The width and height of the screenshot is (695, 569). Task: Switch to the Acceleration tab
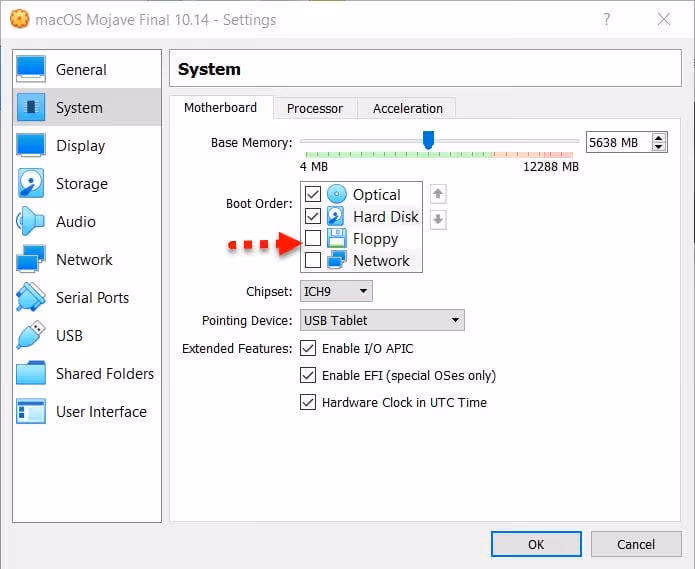(x=408, y=109)
